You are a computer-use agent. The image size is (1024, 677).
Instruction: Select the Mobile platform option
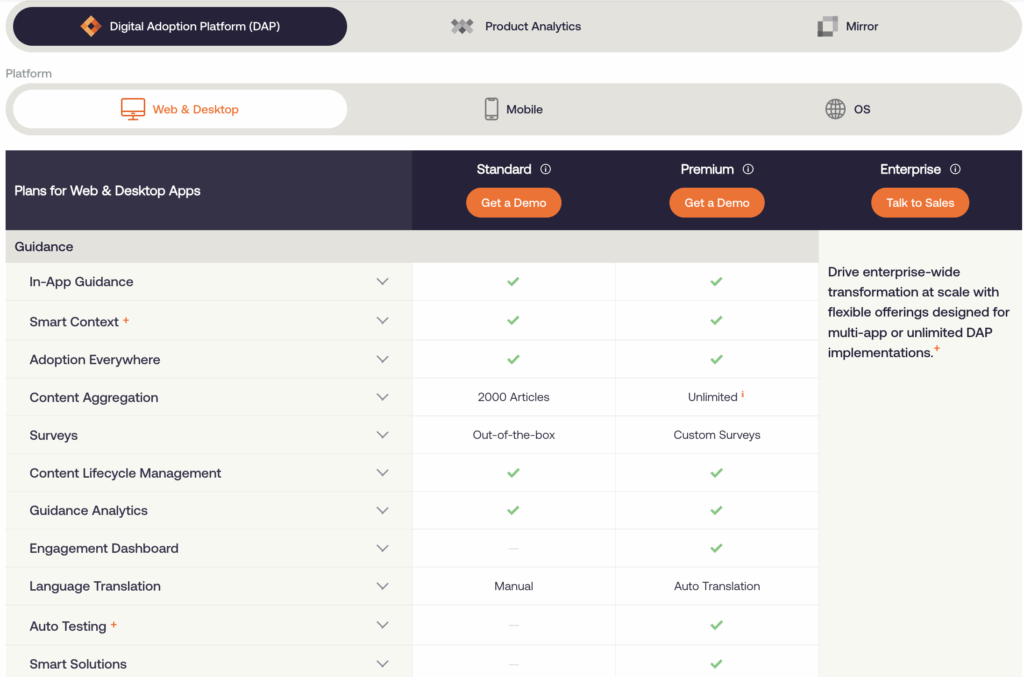pos(513,108)
